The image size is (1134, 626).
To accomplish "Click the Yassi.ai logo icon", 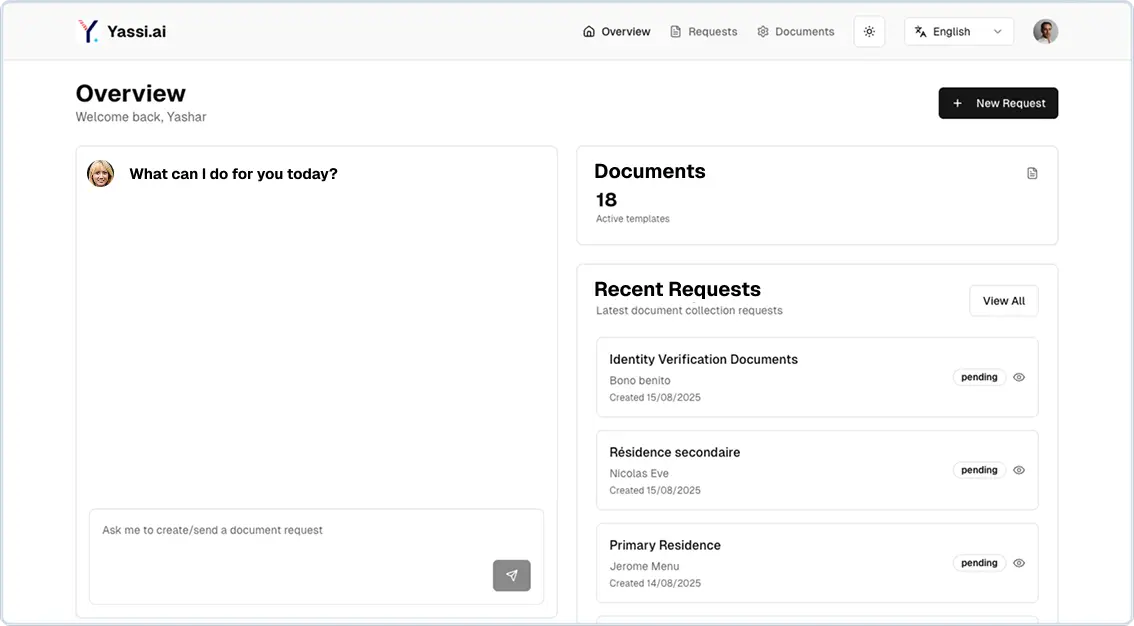I will coord(88,31).
